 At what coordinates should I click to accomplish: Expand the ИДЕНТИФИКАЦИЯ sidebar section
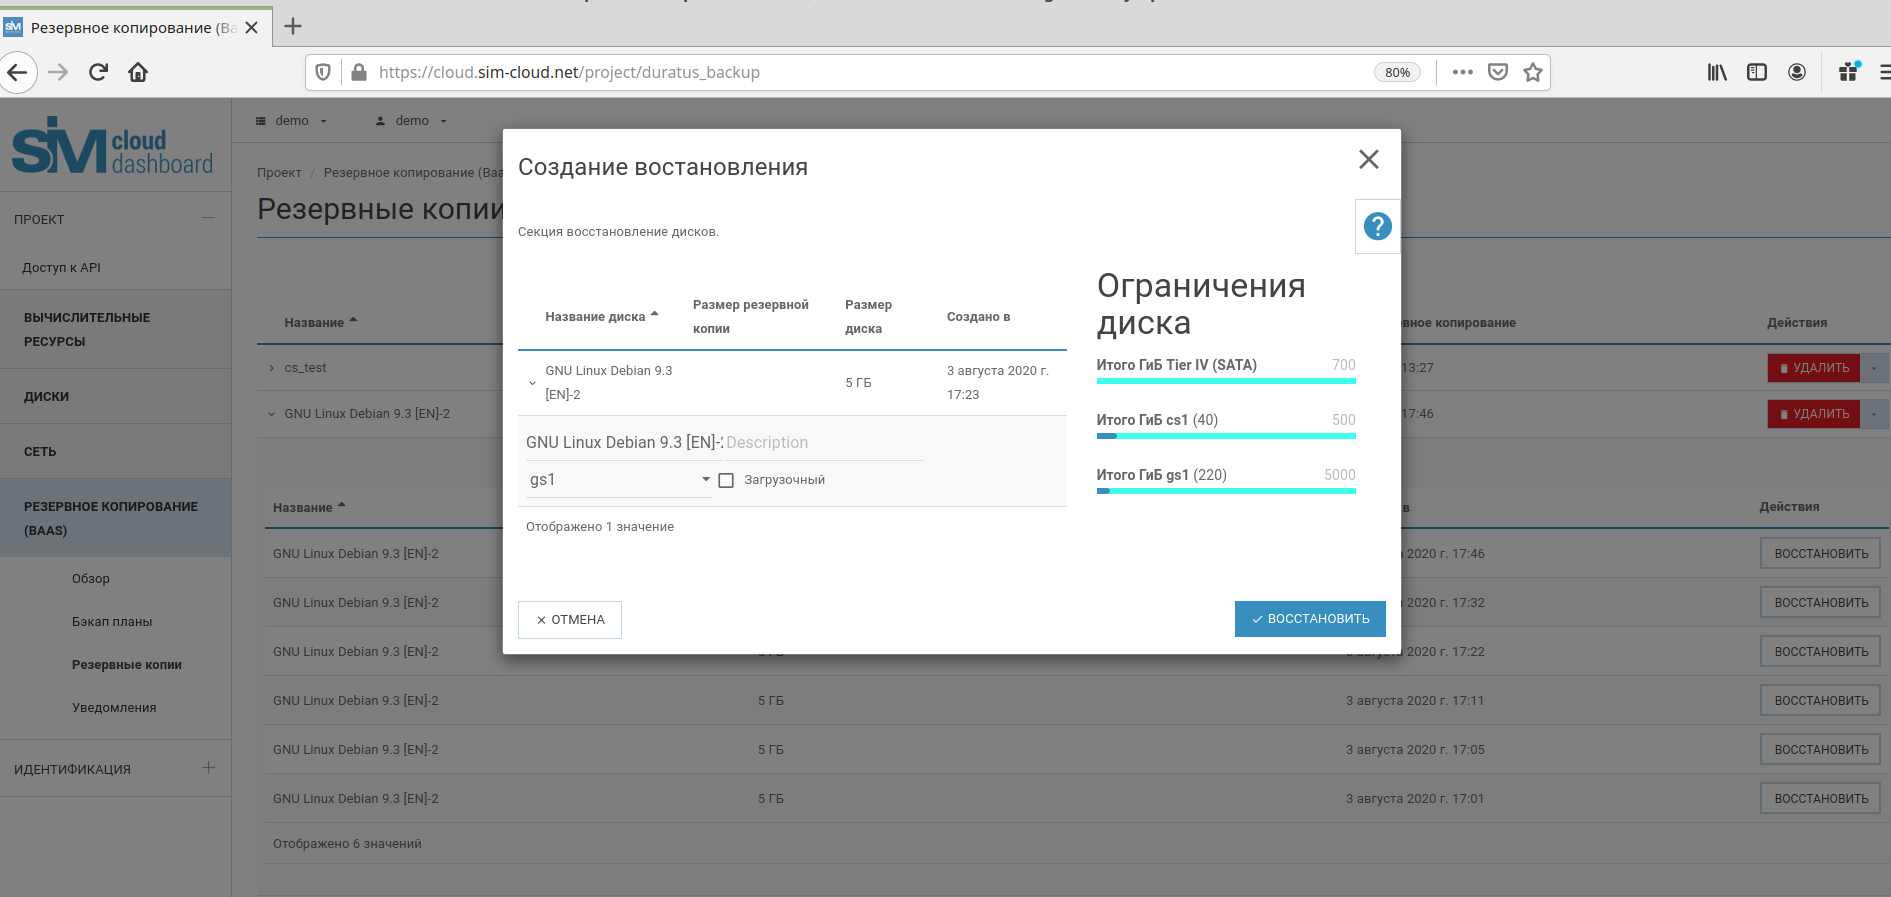point(208,768)
